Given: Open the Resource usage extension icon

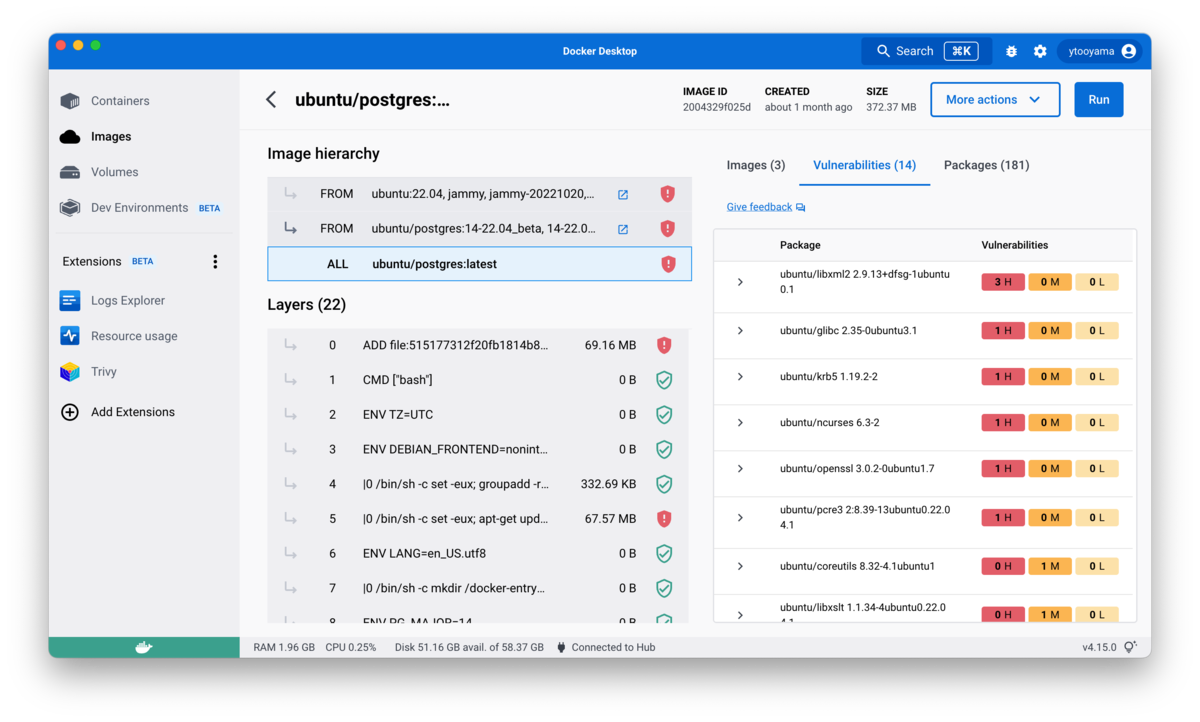Looking at the screenshot, I should tap(70, 336).
